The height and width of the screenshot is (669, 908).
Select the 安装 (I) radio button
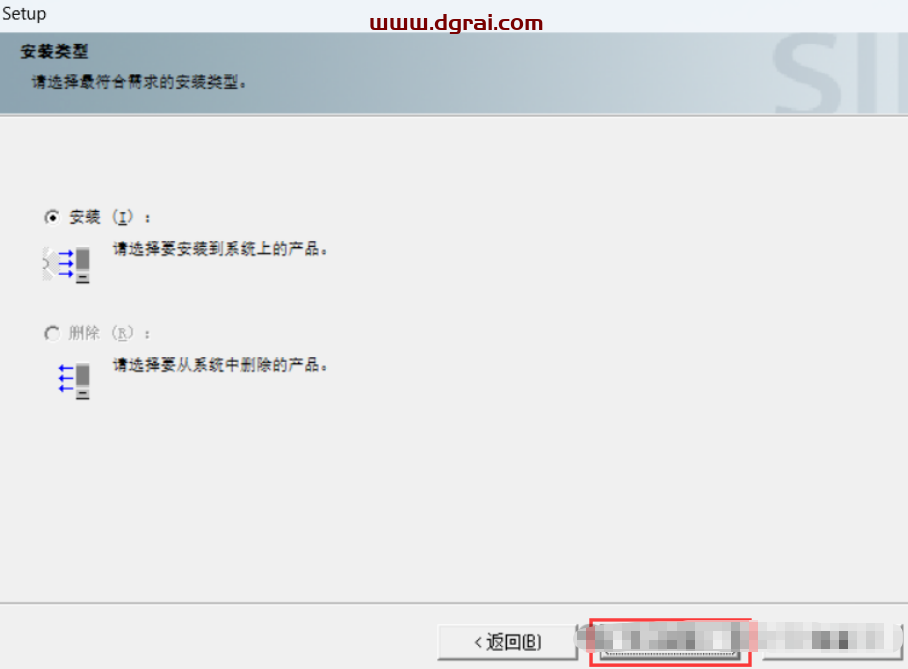point(52,217)
